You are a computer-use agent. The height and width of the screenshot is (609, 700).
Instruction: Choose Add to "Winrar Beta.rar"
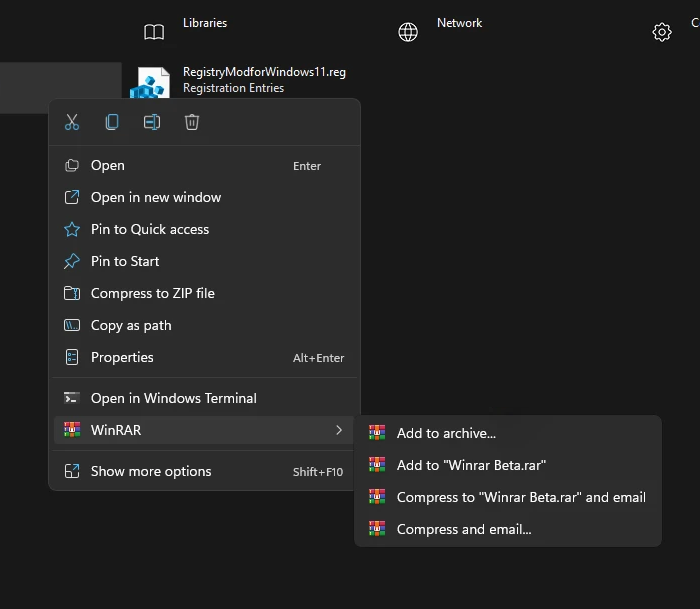[x=508, y=465]
